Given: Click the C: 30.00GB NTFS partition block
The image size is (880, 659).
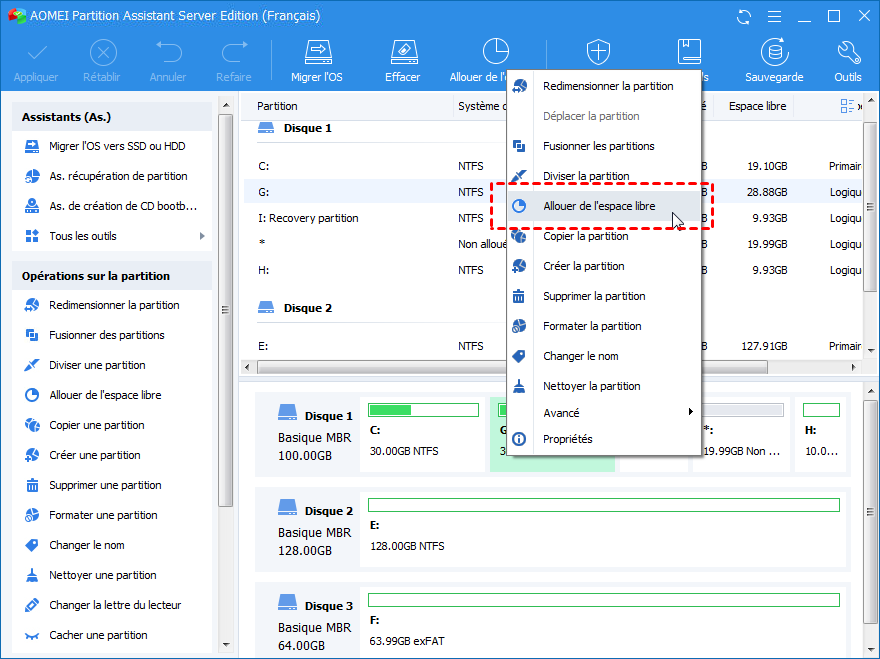Looking at the screenshot, I should coord(423,434).
